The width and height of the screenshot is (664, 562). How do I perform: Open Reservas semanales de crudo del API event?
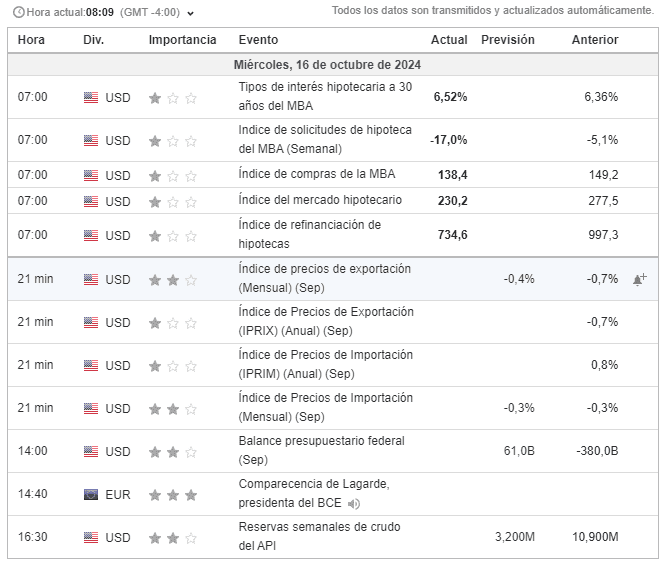319,536
